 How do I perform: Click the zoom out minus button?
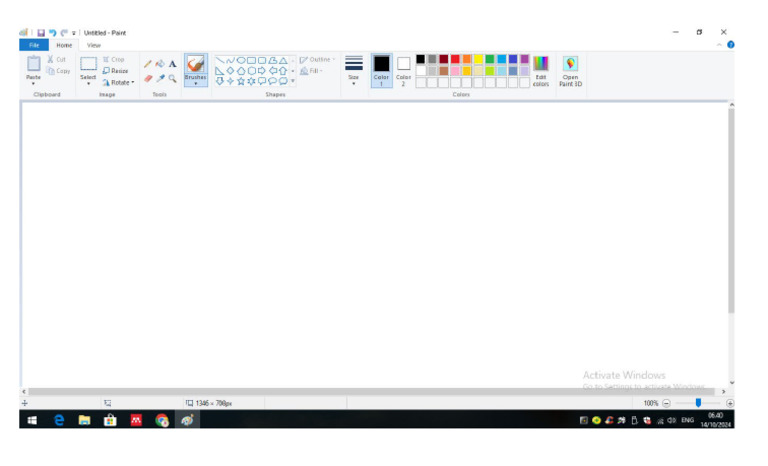(666, 403)
